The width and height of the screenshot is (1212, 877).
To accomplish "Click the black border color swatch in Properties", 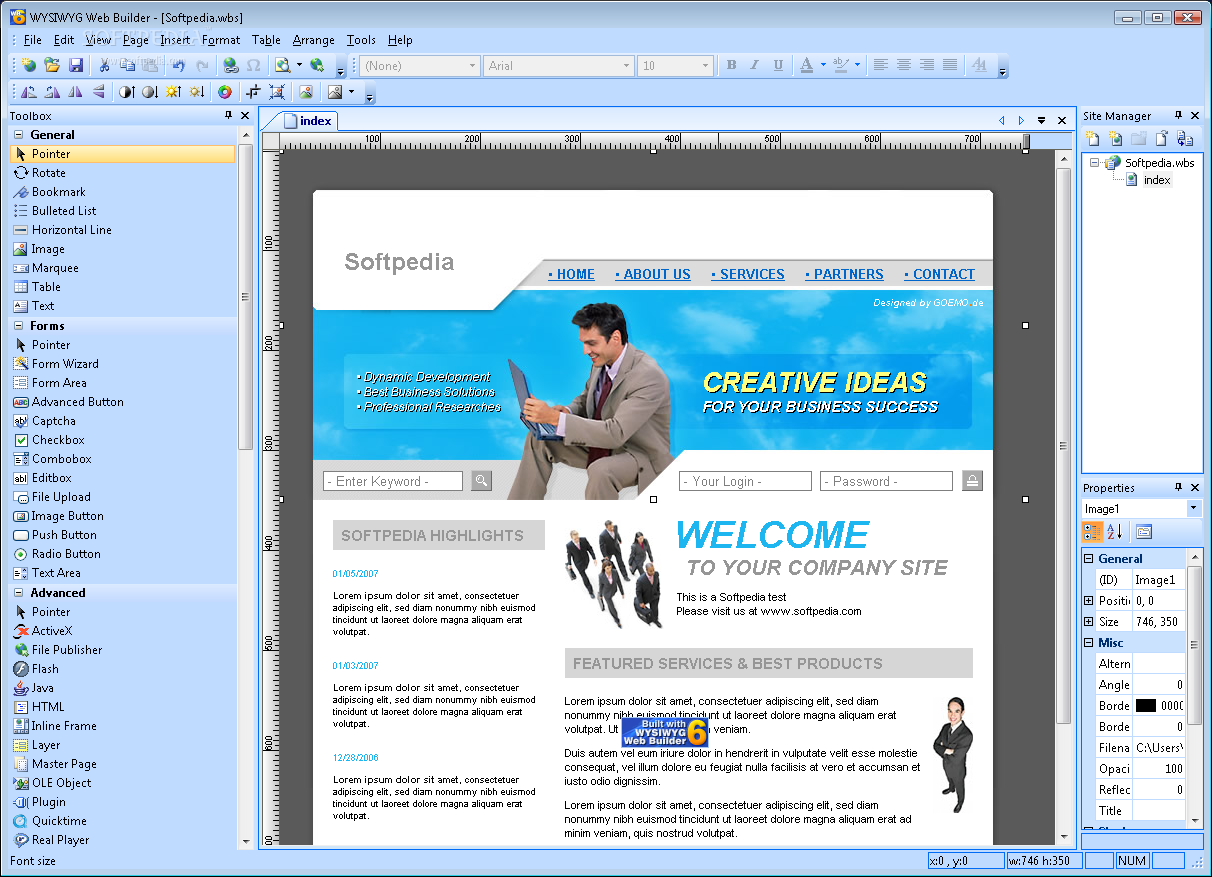I will pos(1146,706).
